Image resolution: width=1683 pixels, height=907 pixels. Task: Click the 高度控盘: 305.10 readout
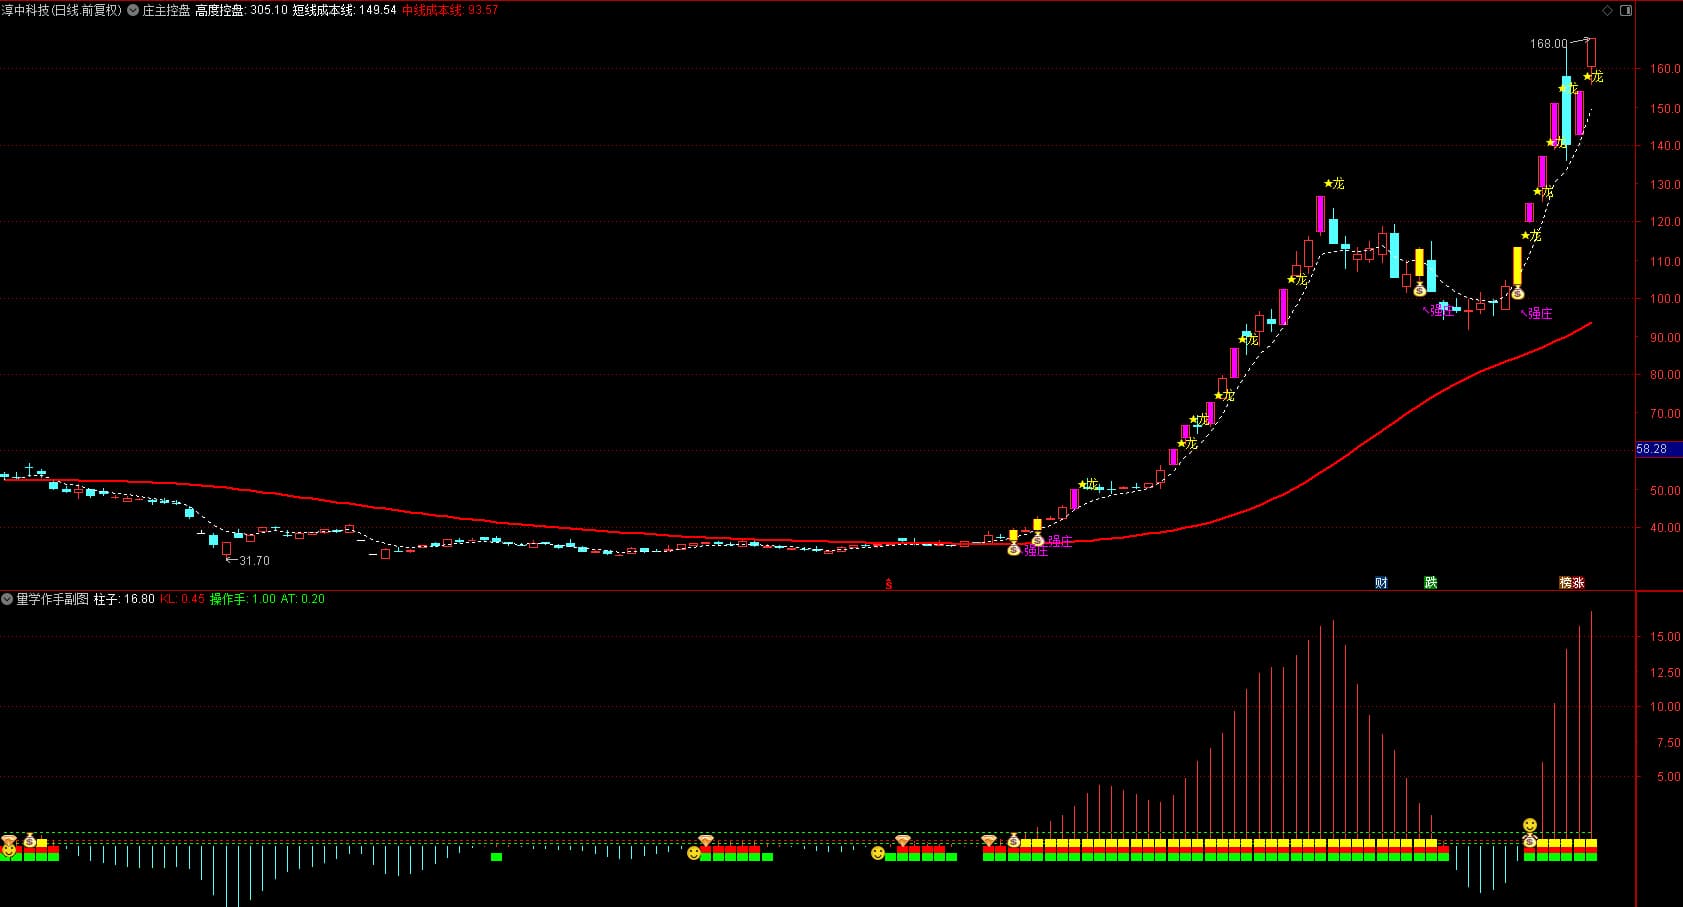[241, 10]
